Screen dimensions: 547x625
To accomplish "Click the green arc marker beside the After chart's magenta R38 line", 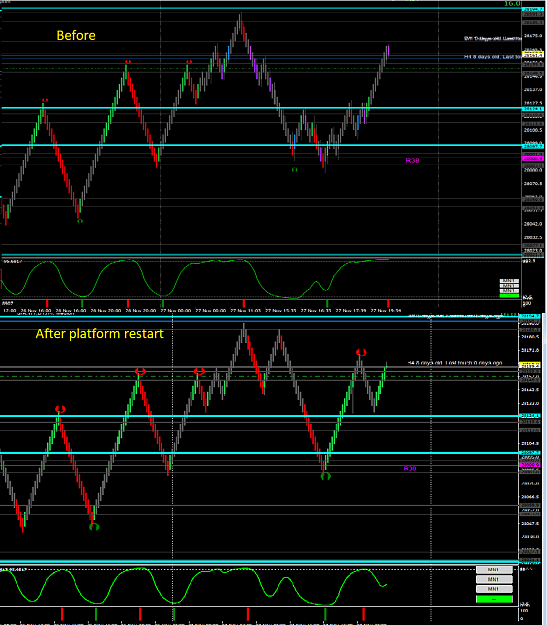I will 326,476.
